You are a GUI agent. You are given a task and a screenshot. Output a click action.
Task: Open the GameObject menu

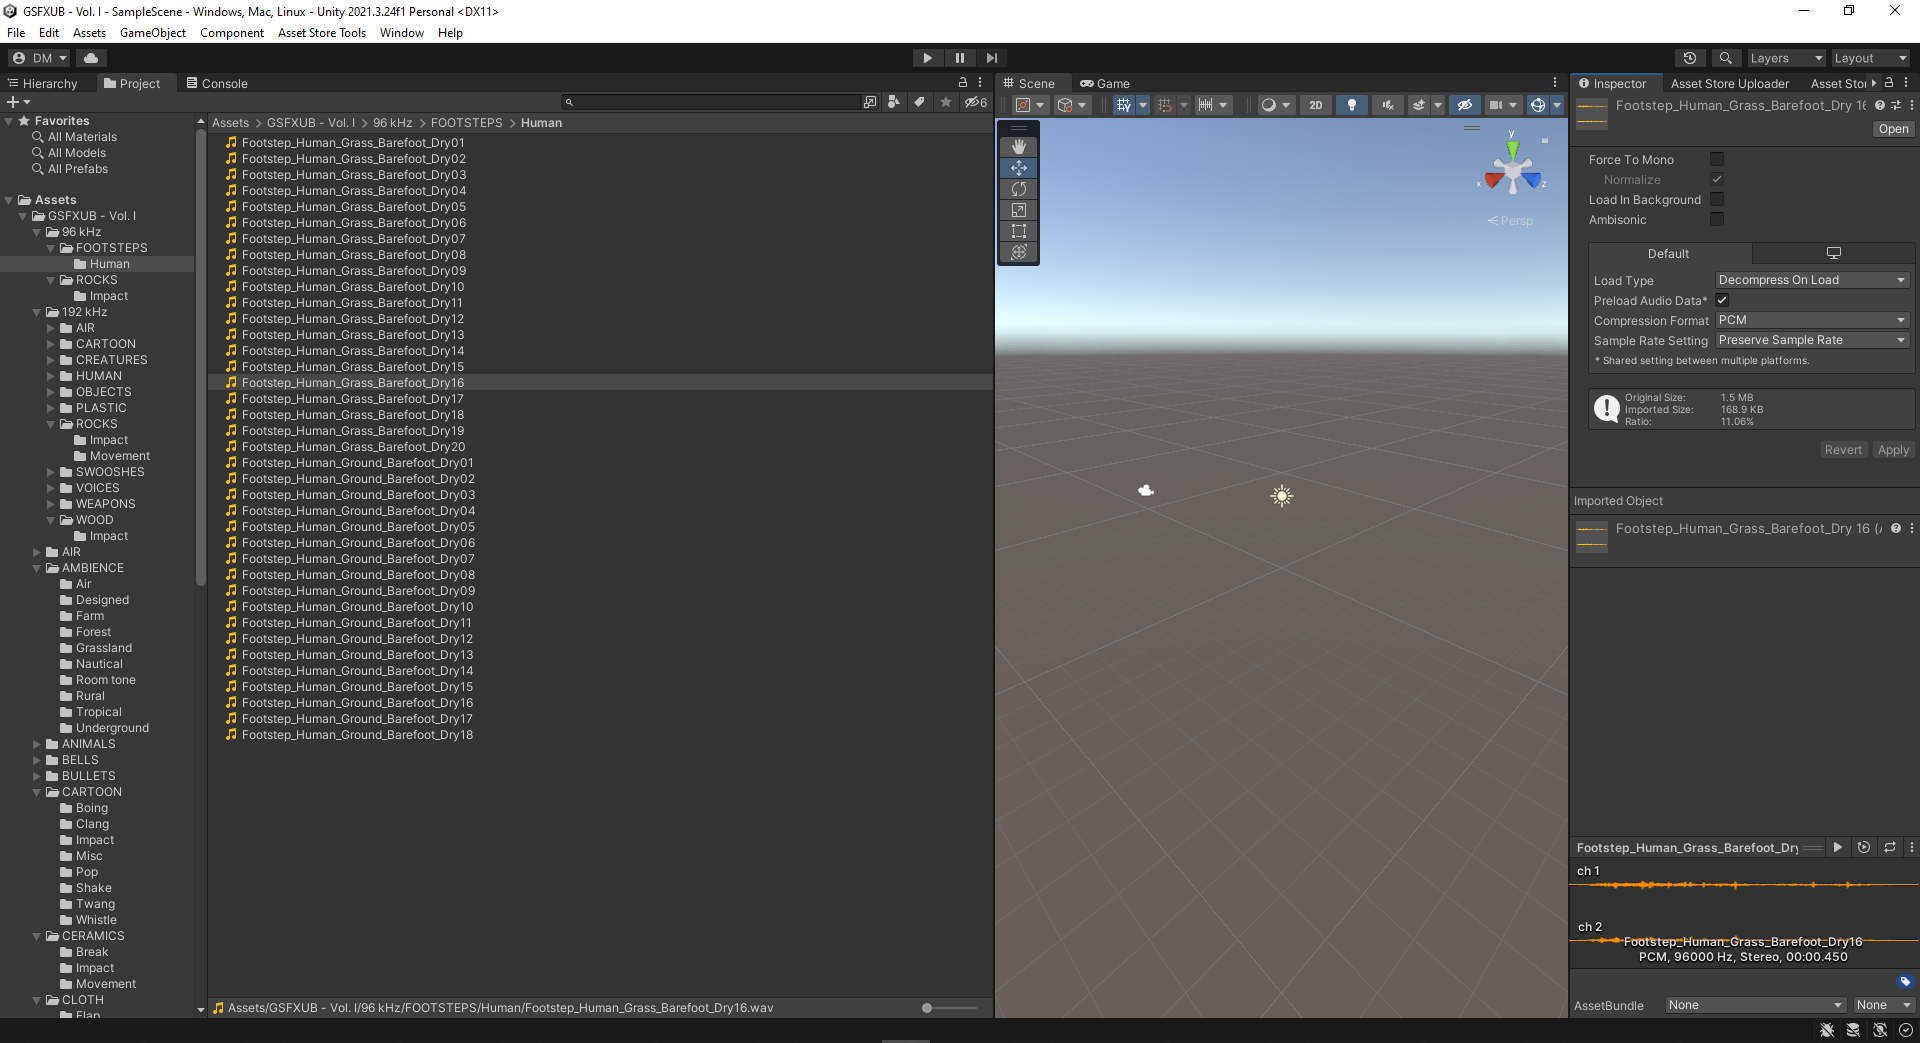(153, 33)
